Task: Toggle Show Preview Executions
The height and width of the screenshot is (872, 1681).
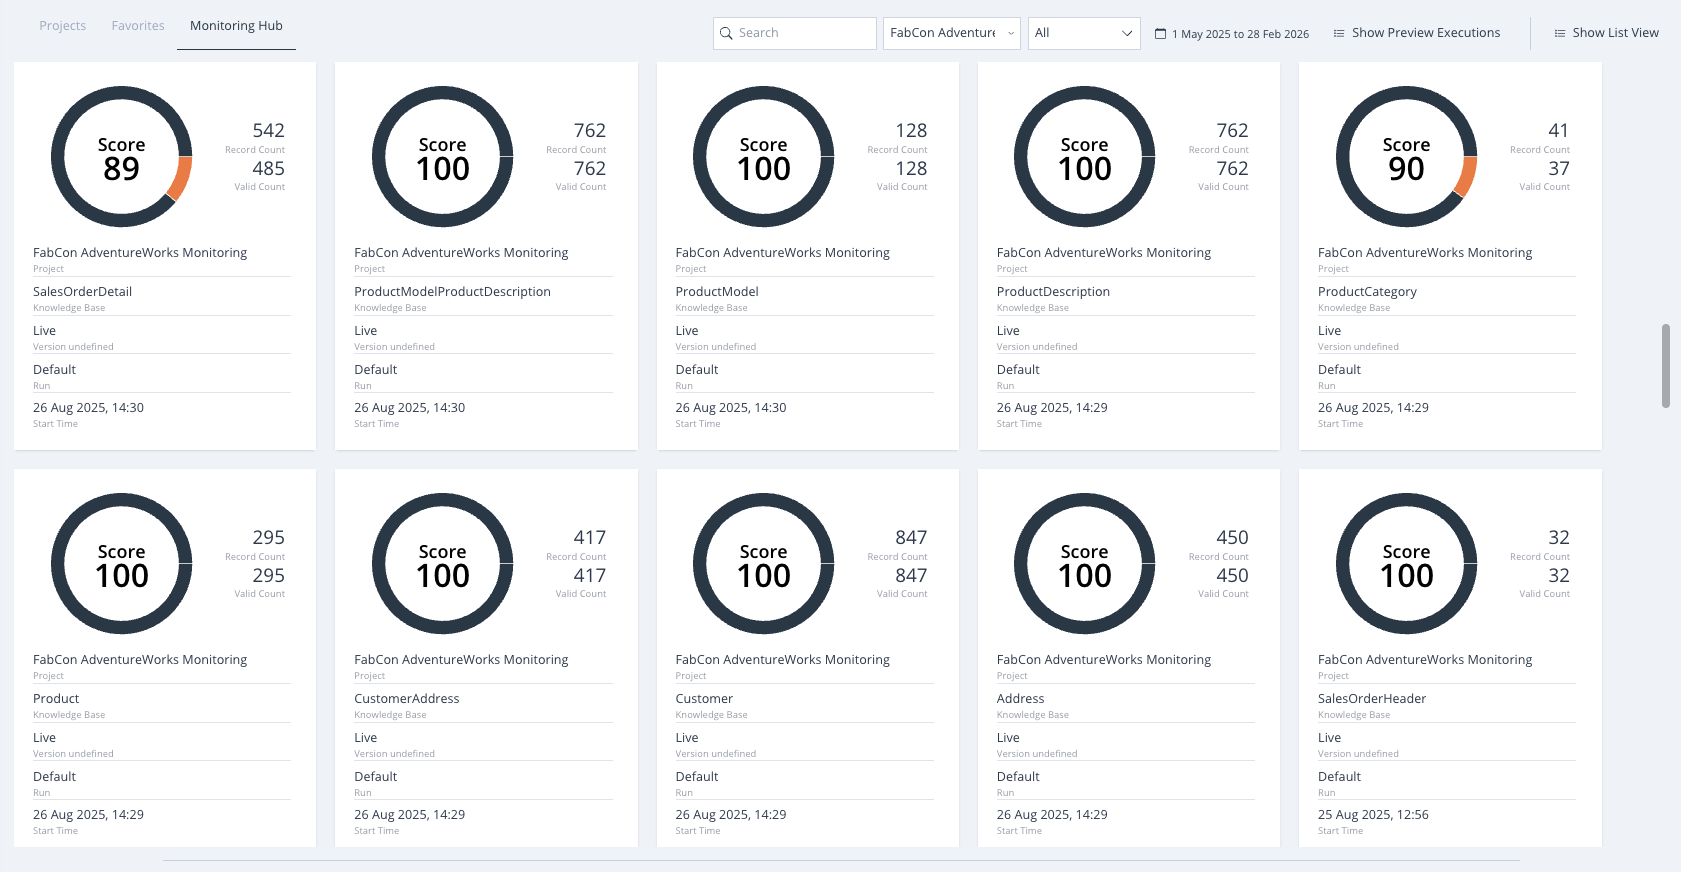Action: [x=1417, y=33]
